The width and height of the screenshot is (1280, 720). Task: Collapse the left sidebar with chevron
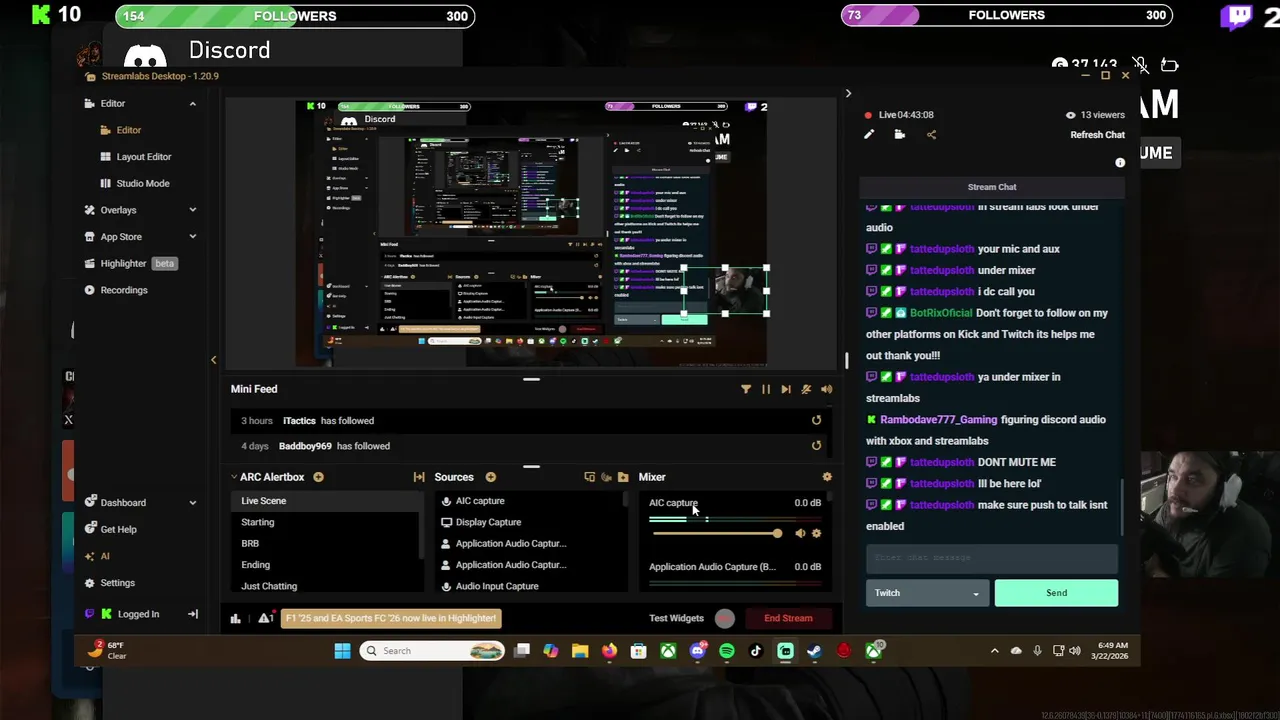point(213,360)
